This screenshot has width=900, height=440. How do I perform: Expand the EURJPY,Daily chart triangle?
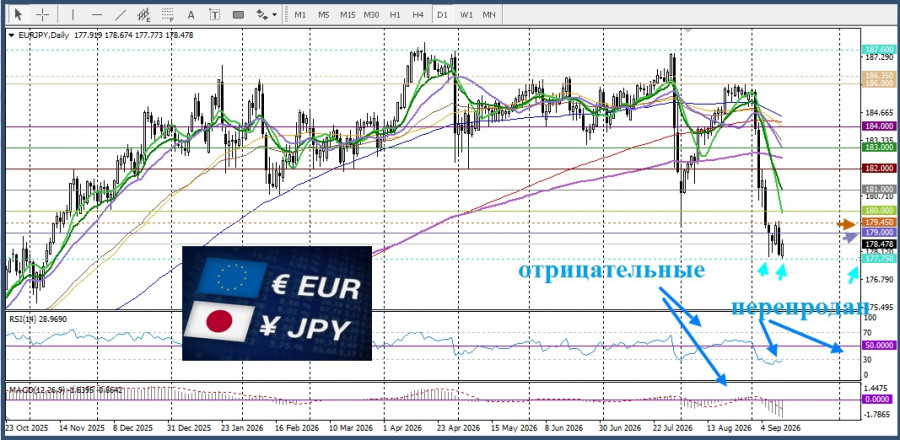(x=11, y=36)
